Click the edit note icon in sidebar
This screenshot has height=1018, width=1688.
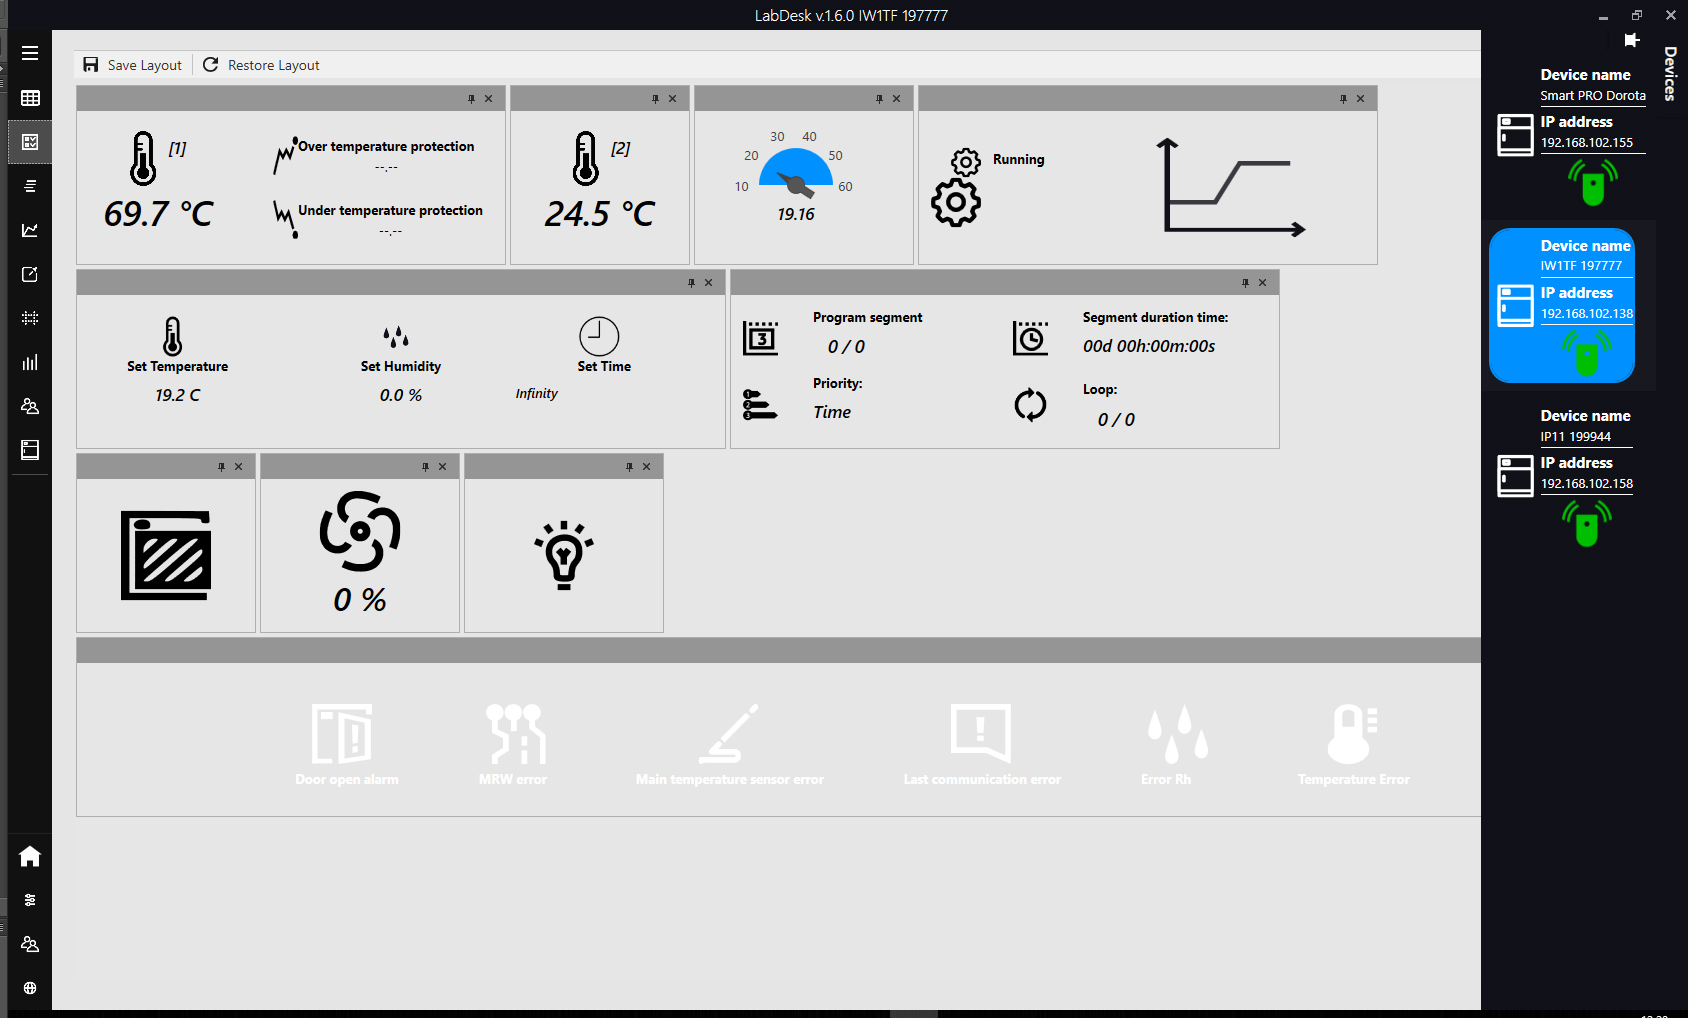[x=30, y=274]
